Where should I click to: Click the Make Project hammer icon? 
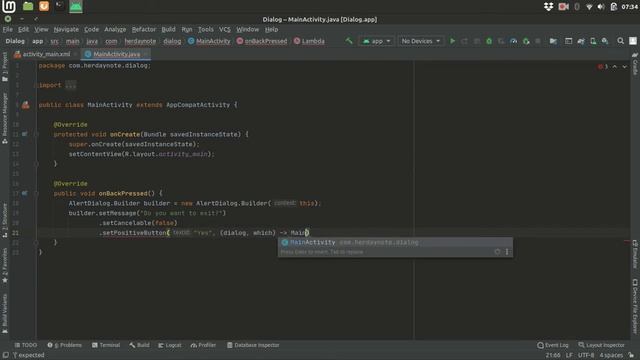[x=349, y=41]
